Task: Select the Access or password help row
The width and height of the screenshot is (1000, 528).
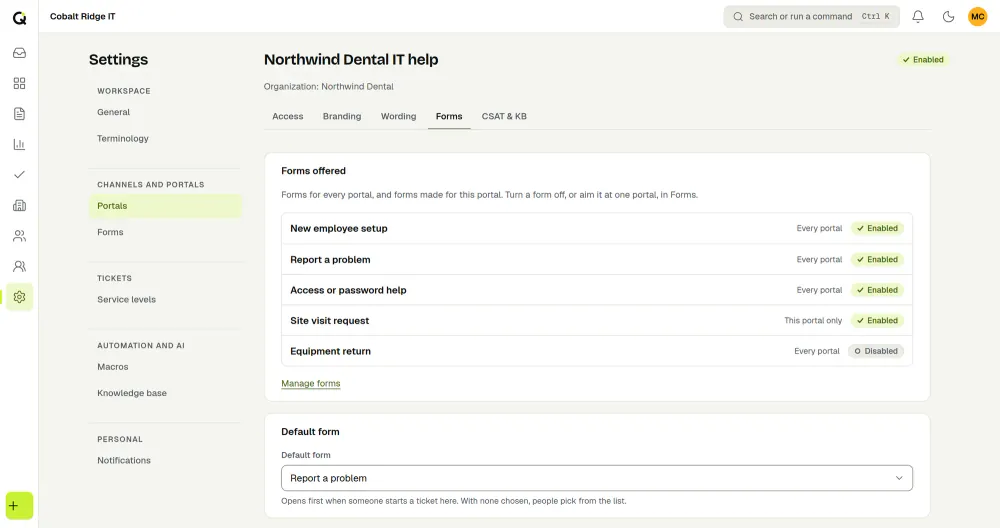Action: click(596, 290)
